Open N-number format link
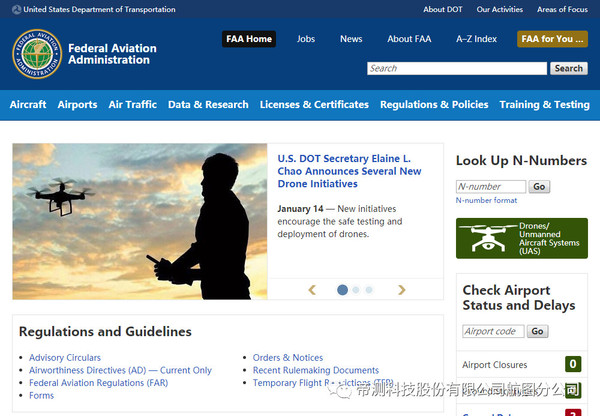This screenshot has width=600, height=416. tap(486, 200)
